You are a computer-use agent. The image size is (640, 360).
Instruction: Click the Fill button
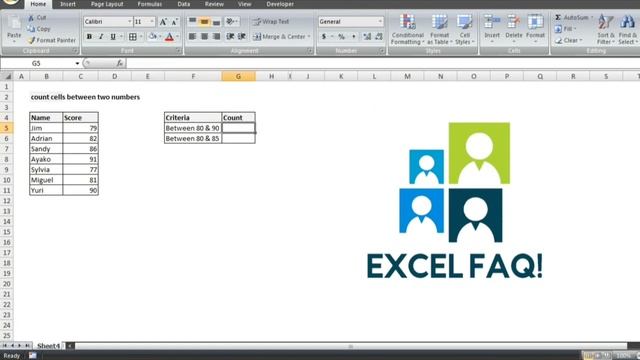(565, 29)
